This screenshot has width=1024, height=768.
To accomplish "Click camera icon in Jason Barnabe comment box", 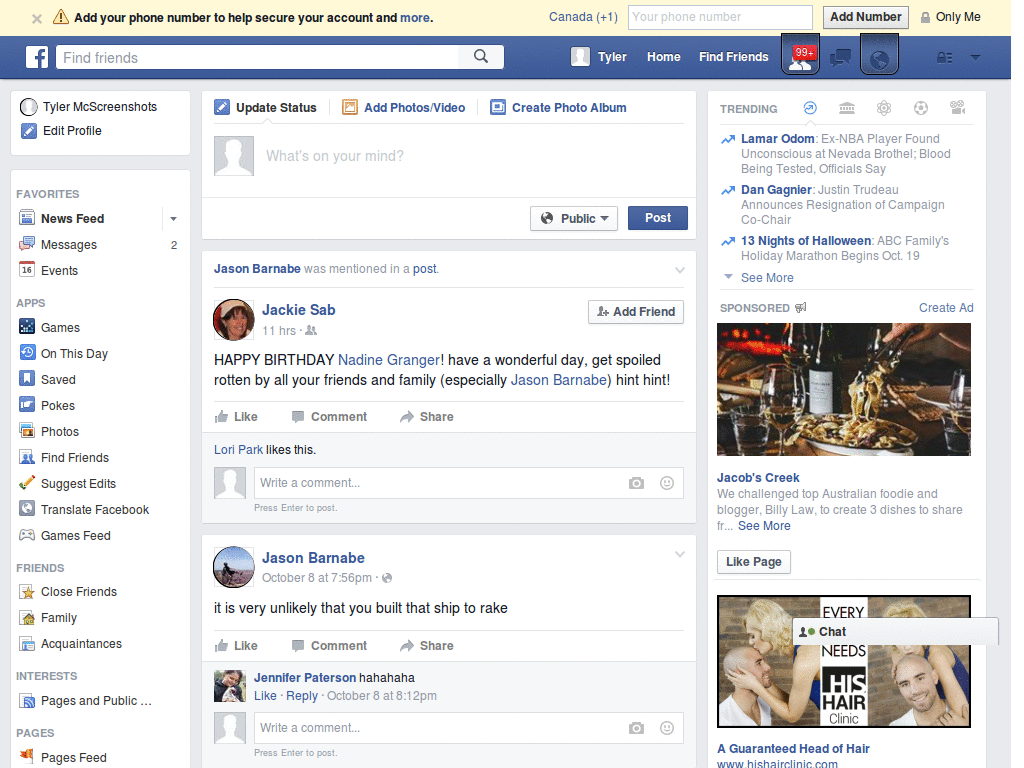I will [x=636, y=728].
